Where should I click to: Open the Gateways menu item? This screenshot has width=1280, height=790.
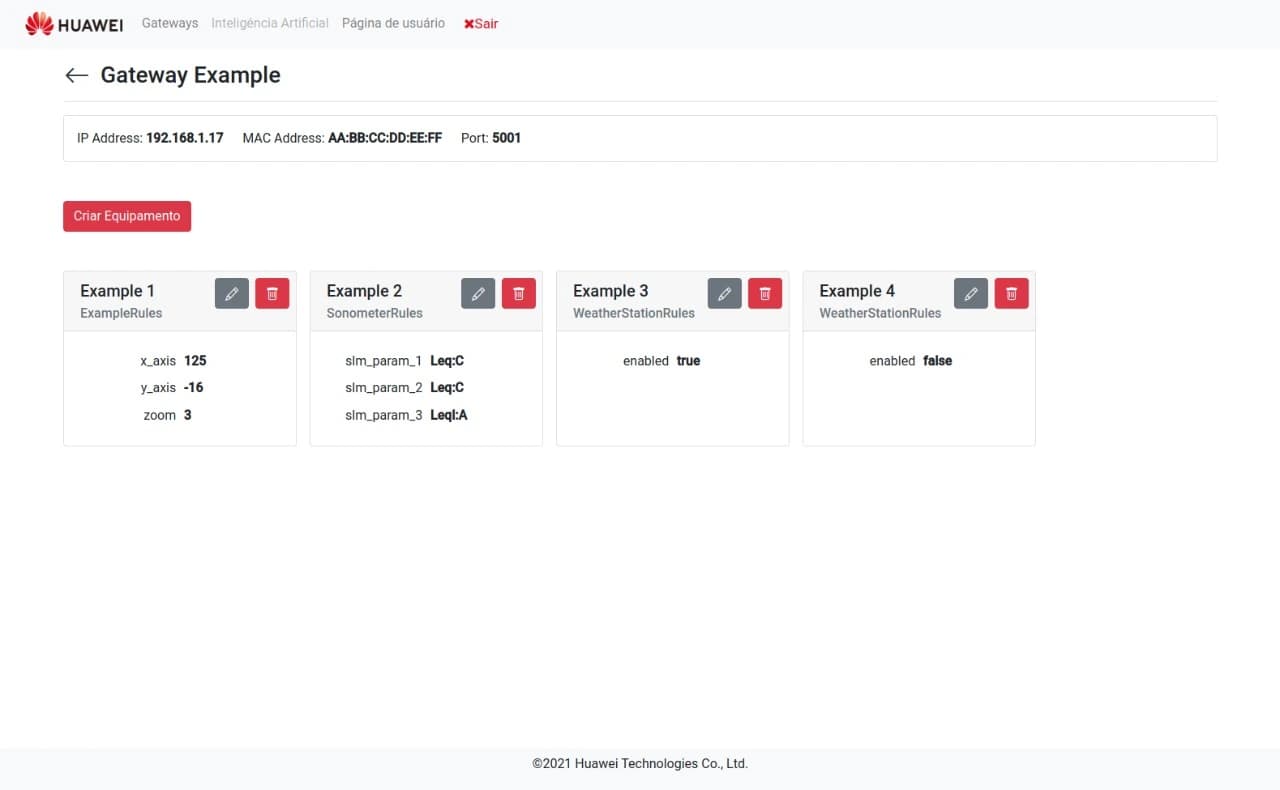(170, 23)
